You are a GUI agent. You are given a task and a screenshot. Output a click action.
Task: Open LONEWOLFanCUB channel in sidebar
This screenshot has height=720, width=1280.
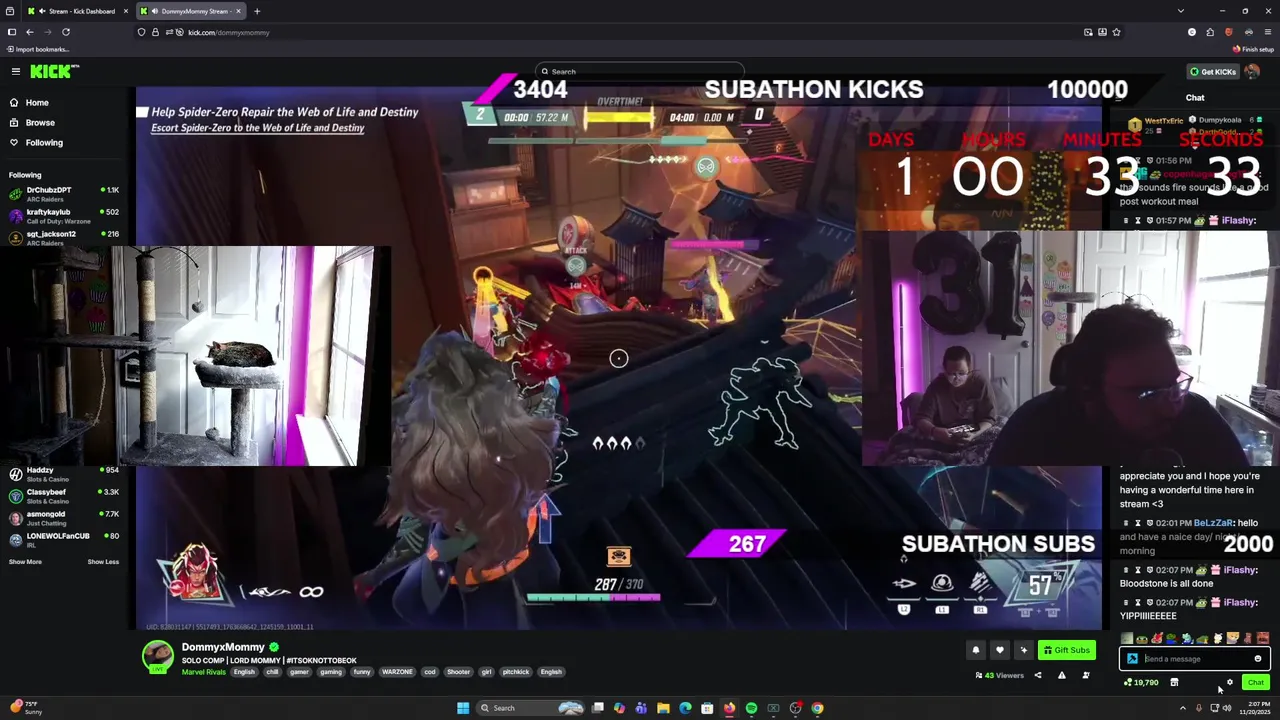pyautogui.click(x=64, y=539)
